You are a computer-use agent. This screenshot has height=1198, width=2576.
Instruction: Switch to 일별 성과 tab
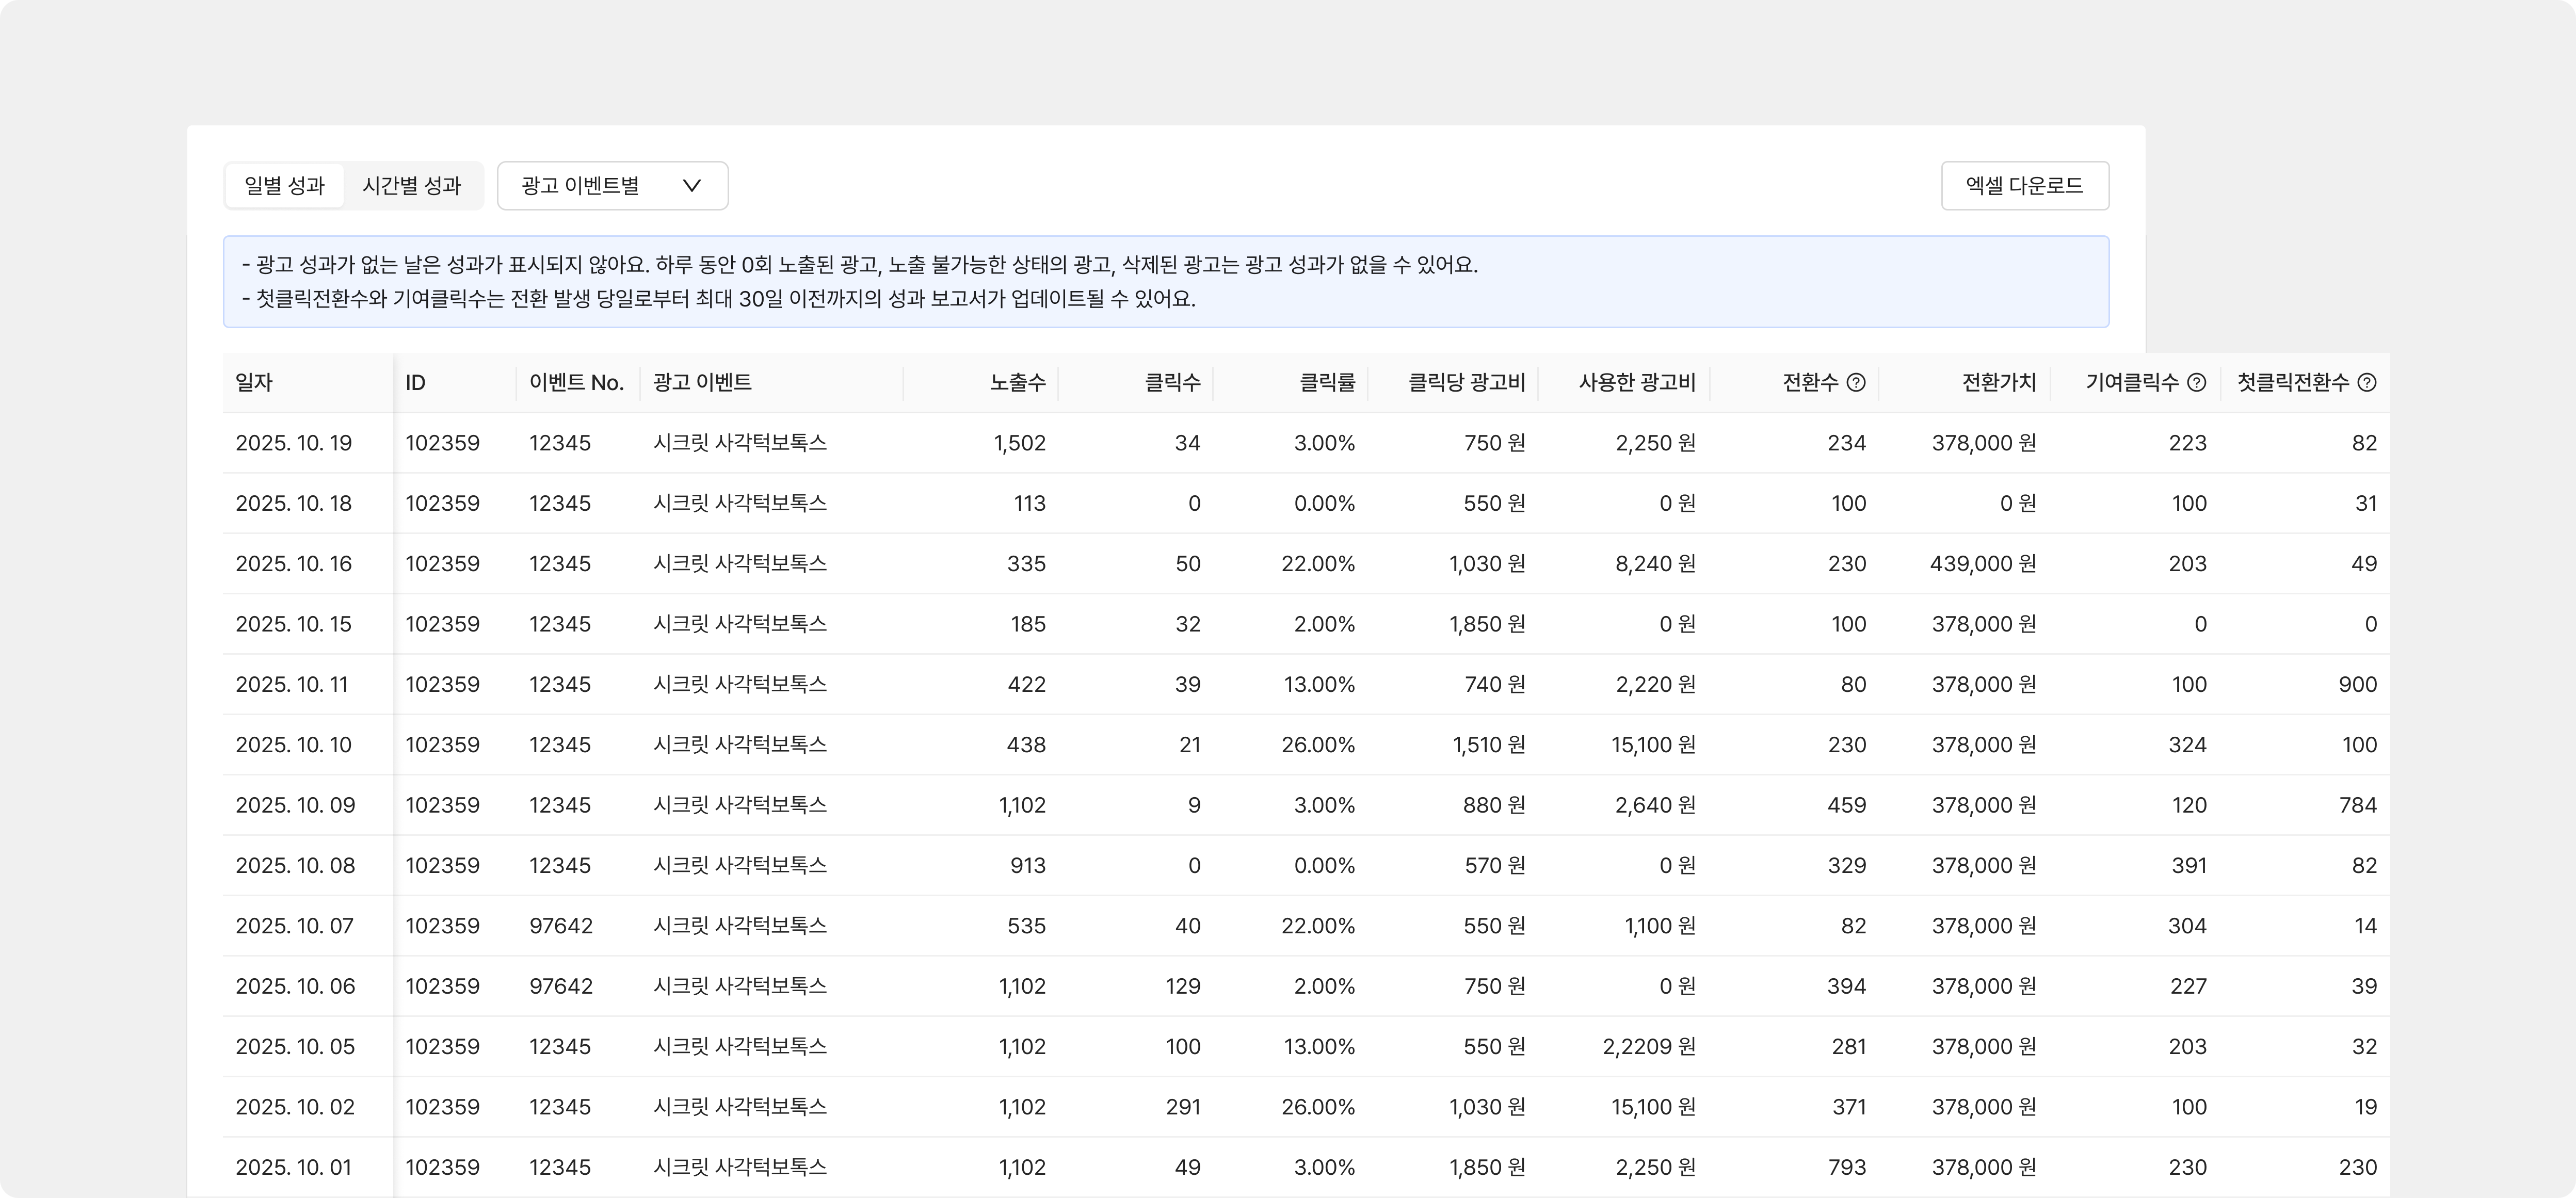click(285, 186)
